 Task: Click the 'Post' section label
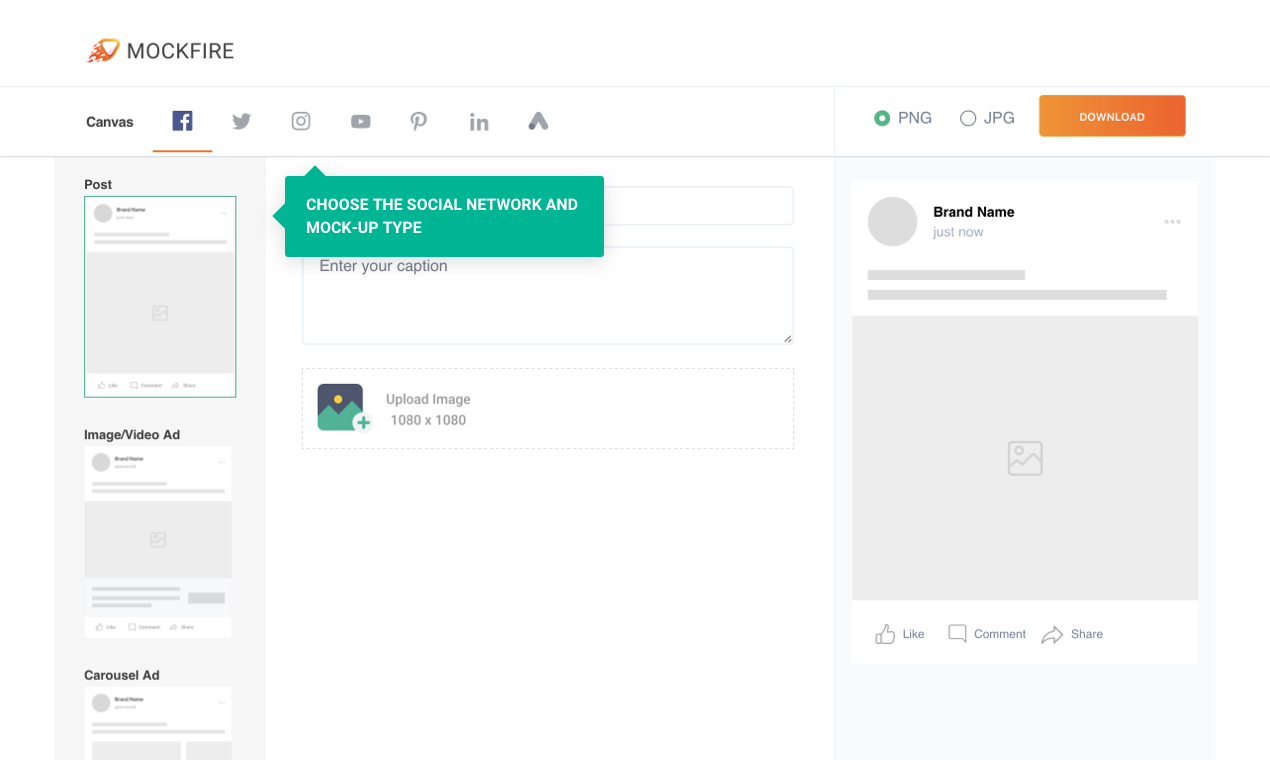click(98, 184)
